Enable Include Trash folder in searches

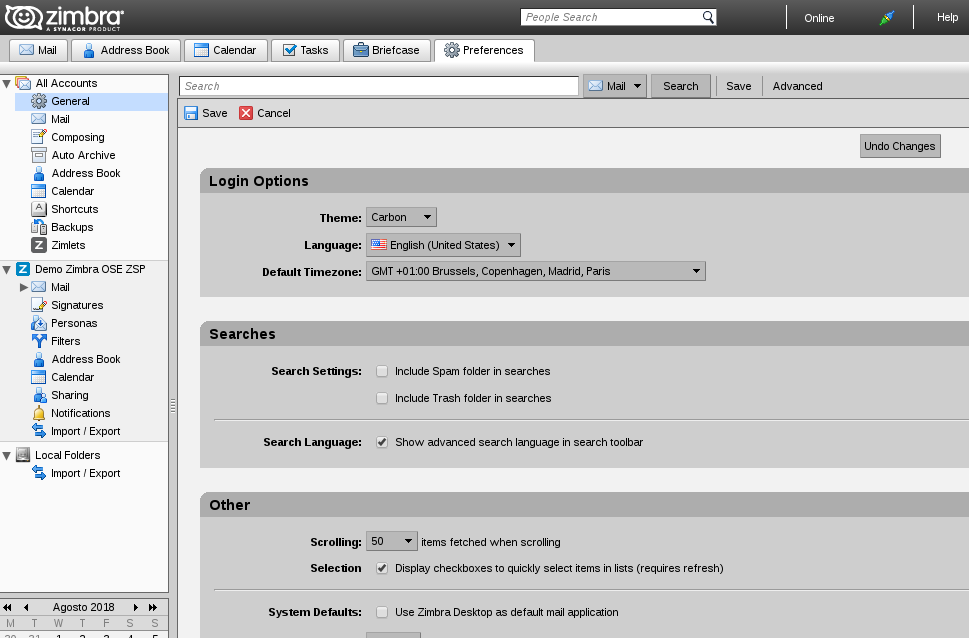382,398
